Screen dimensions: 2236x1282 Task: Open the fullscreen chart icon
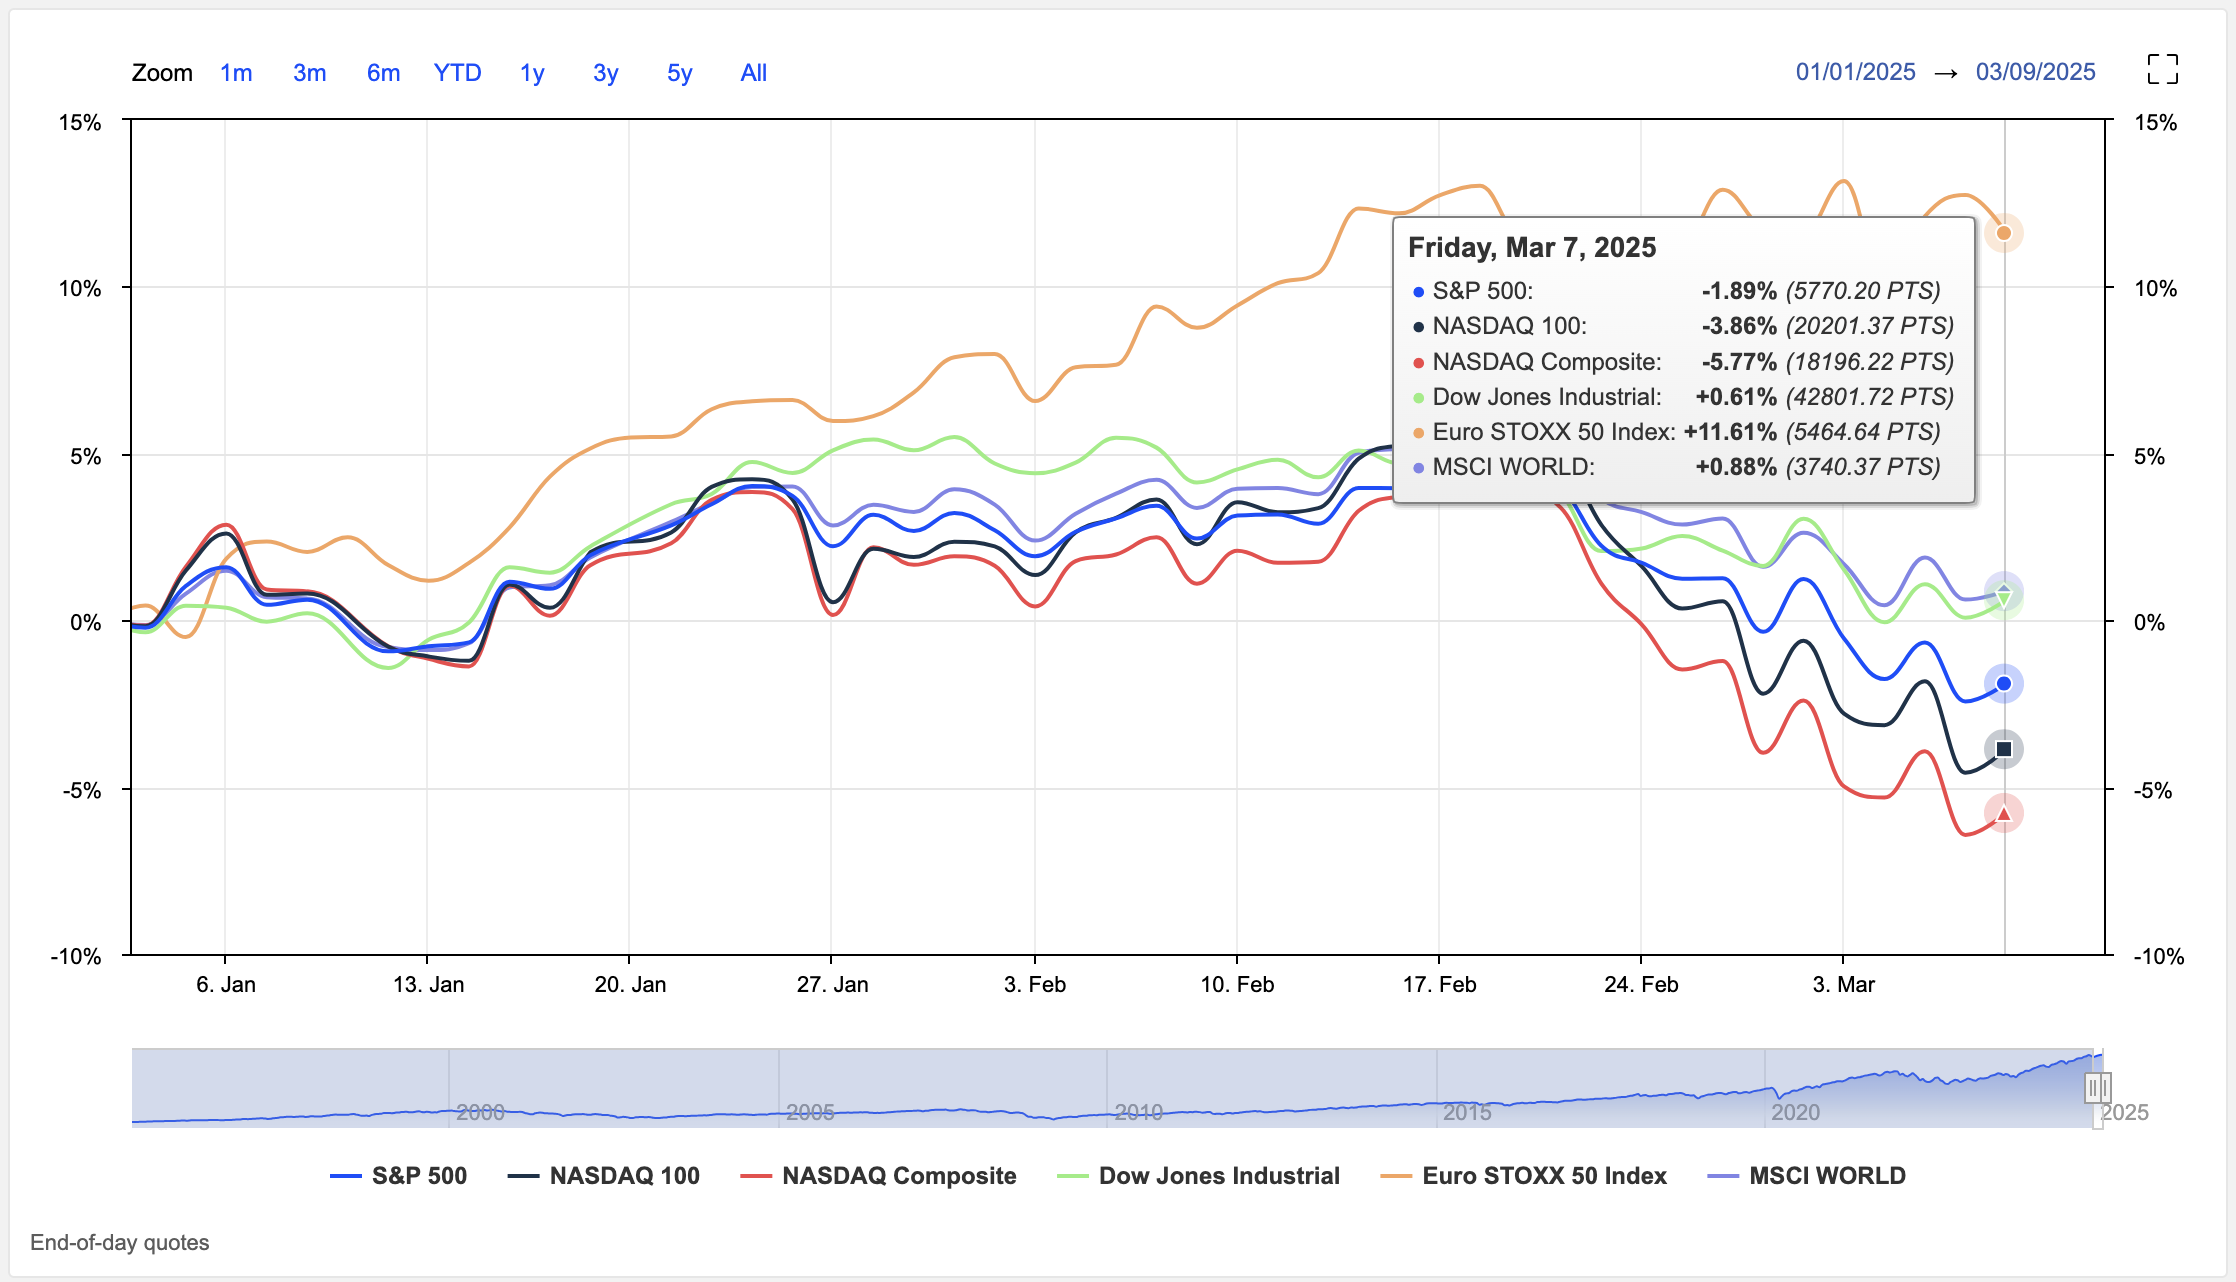click(x=2162, y=70)
